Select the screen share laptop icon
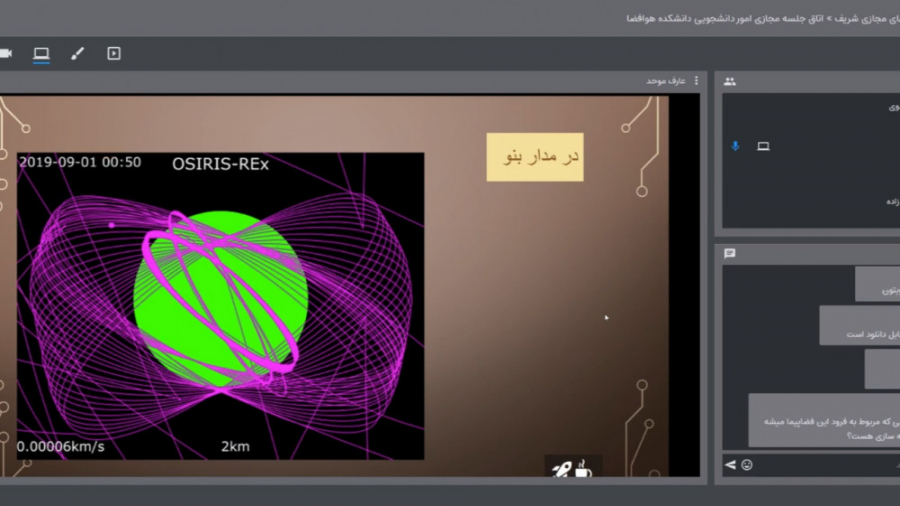The image size is (900, 506). click(41, 53)
